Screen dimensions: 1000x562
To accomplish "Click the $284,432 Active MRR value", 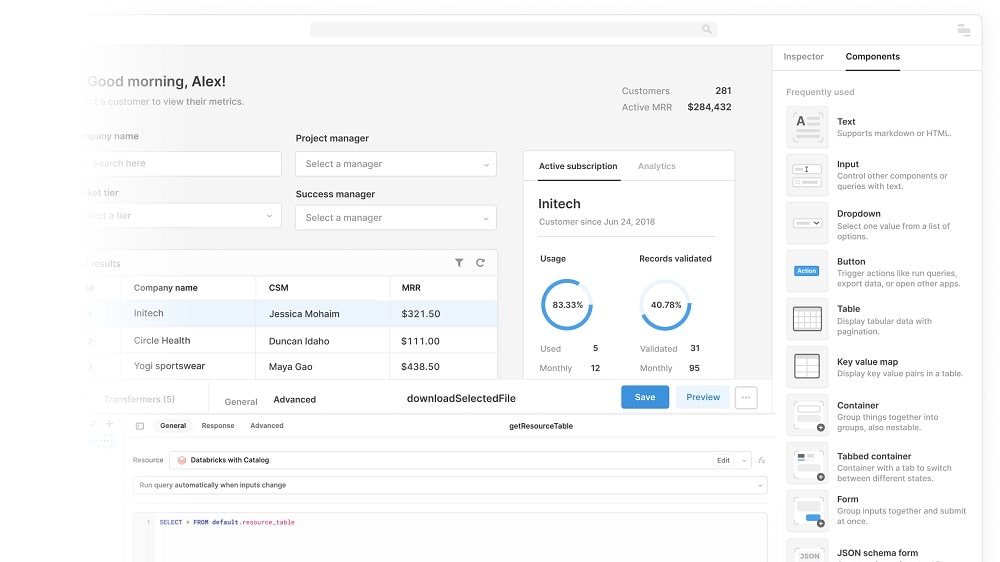I will 709,107.
